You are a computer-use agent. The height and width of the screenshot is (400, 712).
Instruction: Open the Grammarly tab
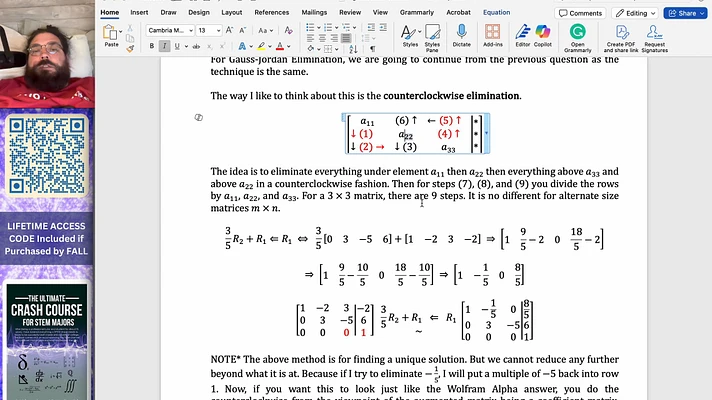point(417,12)
